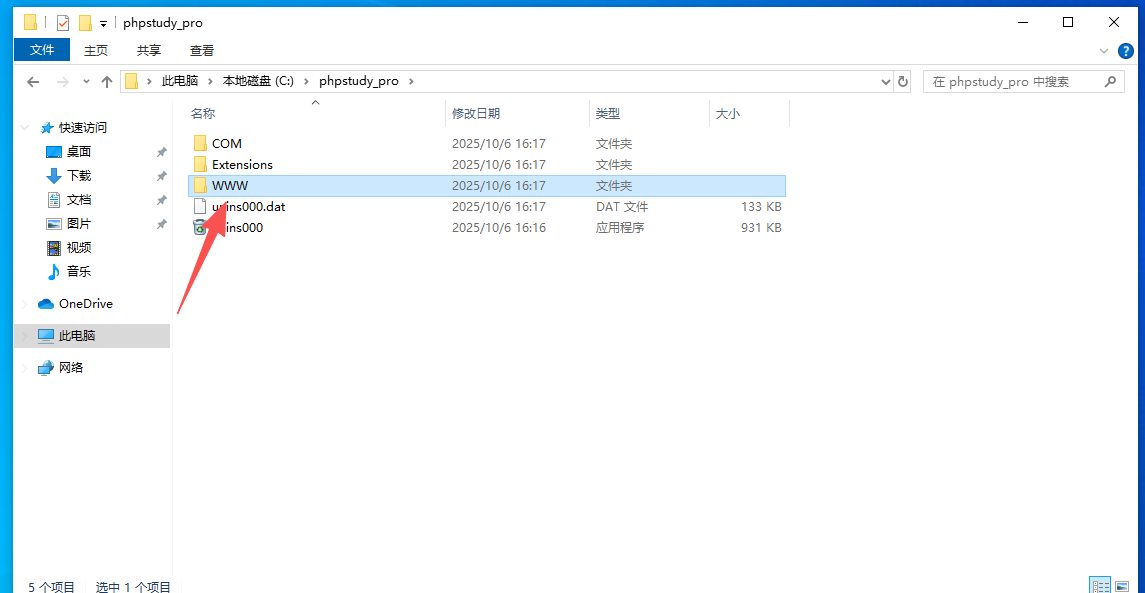Unpin 桌面 via its pin icon
The image size is (1145, 593).
(161, 152)
